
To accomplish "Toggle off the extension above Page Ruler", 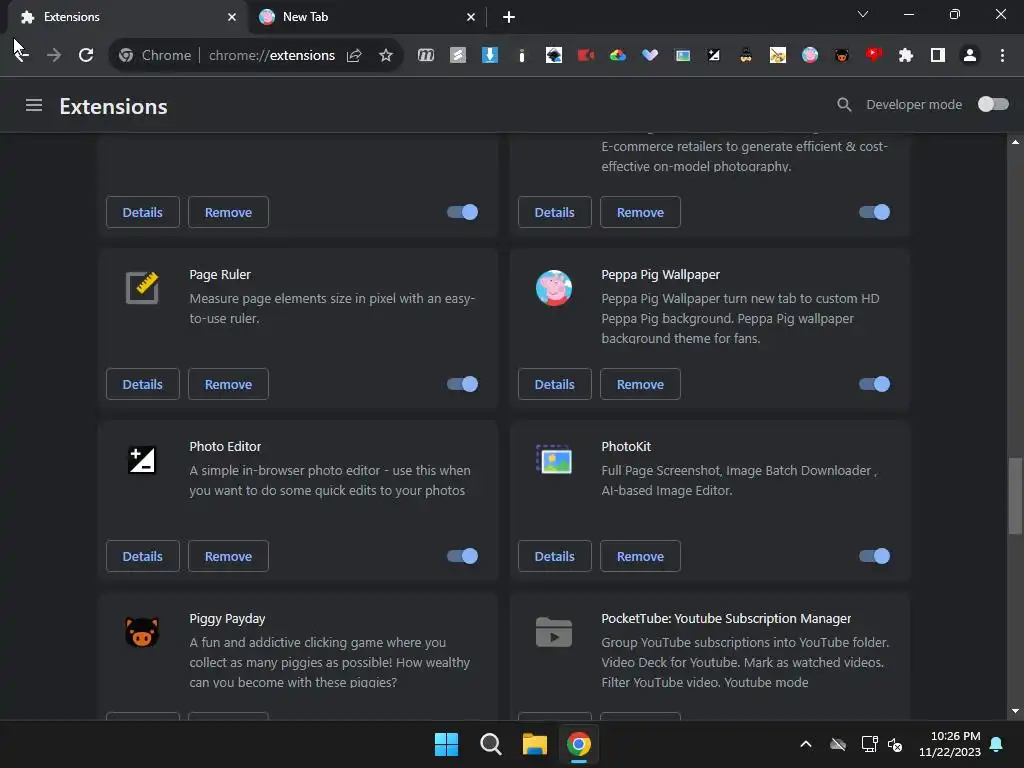I will [x=462, y=212].
